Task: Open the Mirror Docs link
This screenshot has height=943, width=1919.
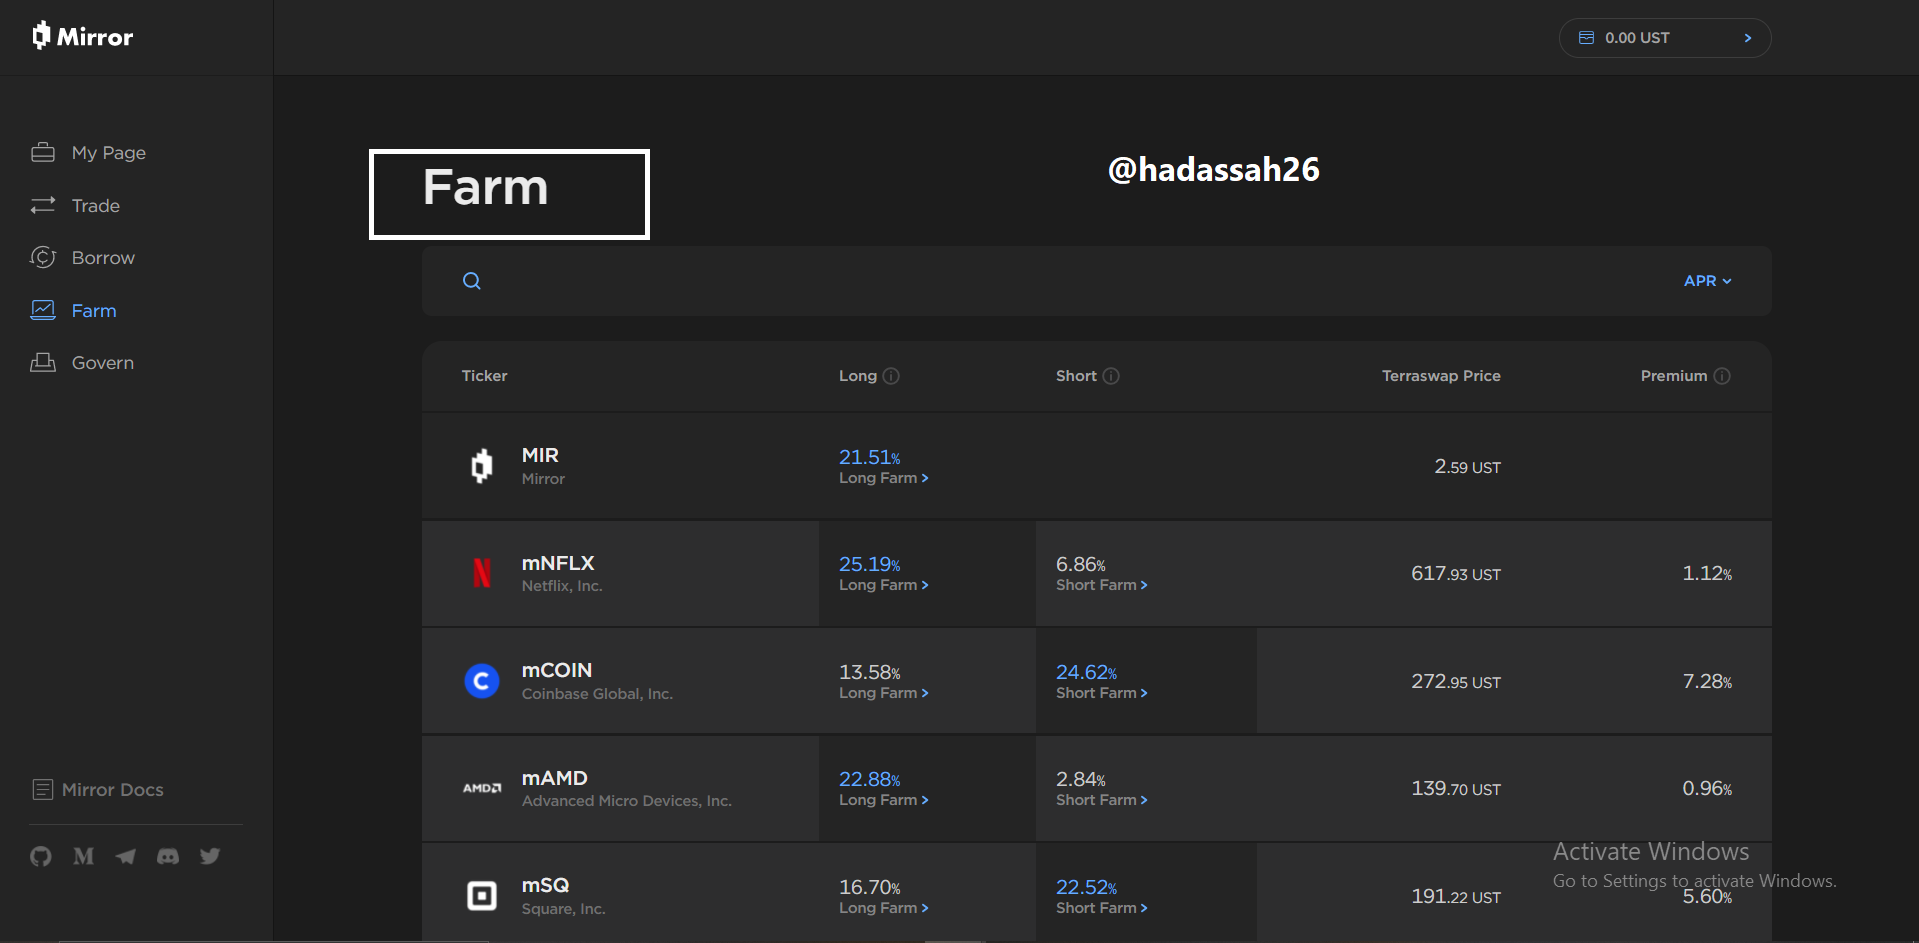Action: 98,790
